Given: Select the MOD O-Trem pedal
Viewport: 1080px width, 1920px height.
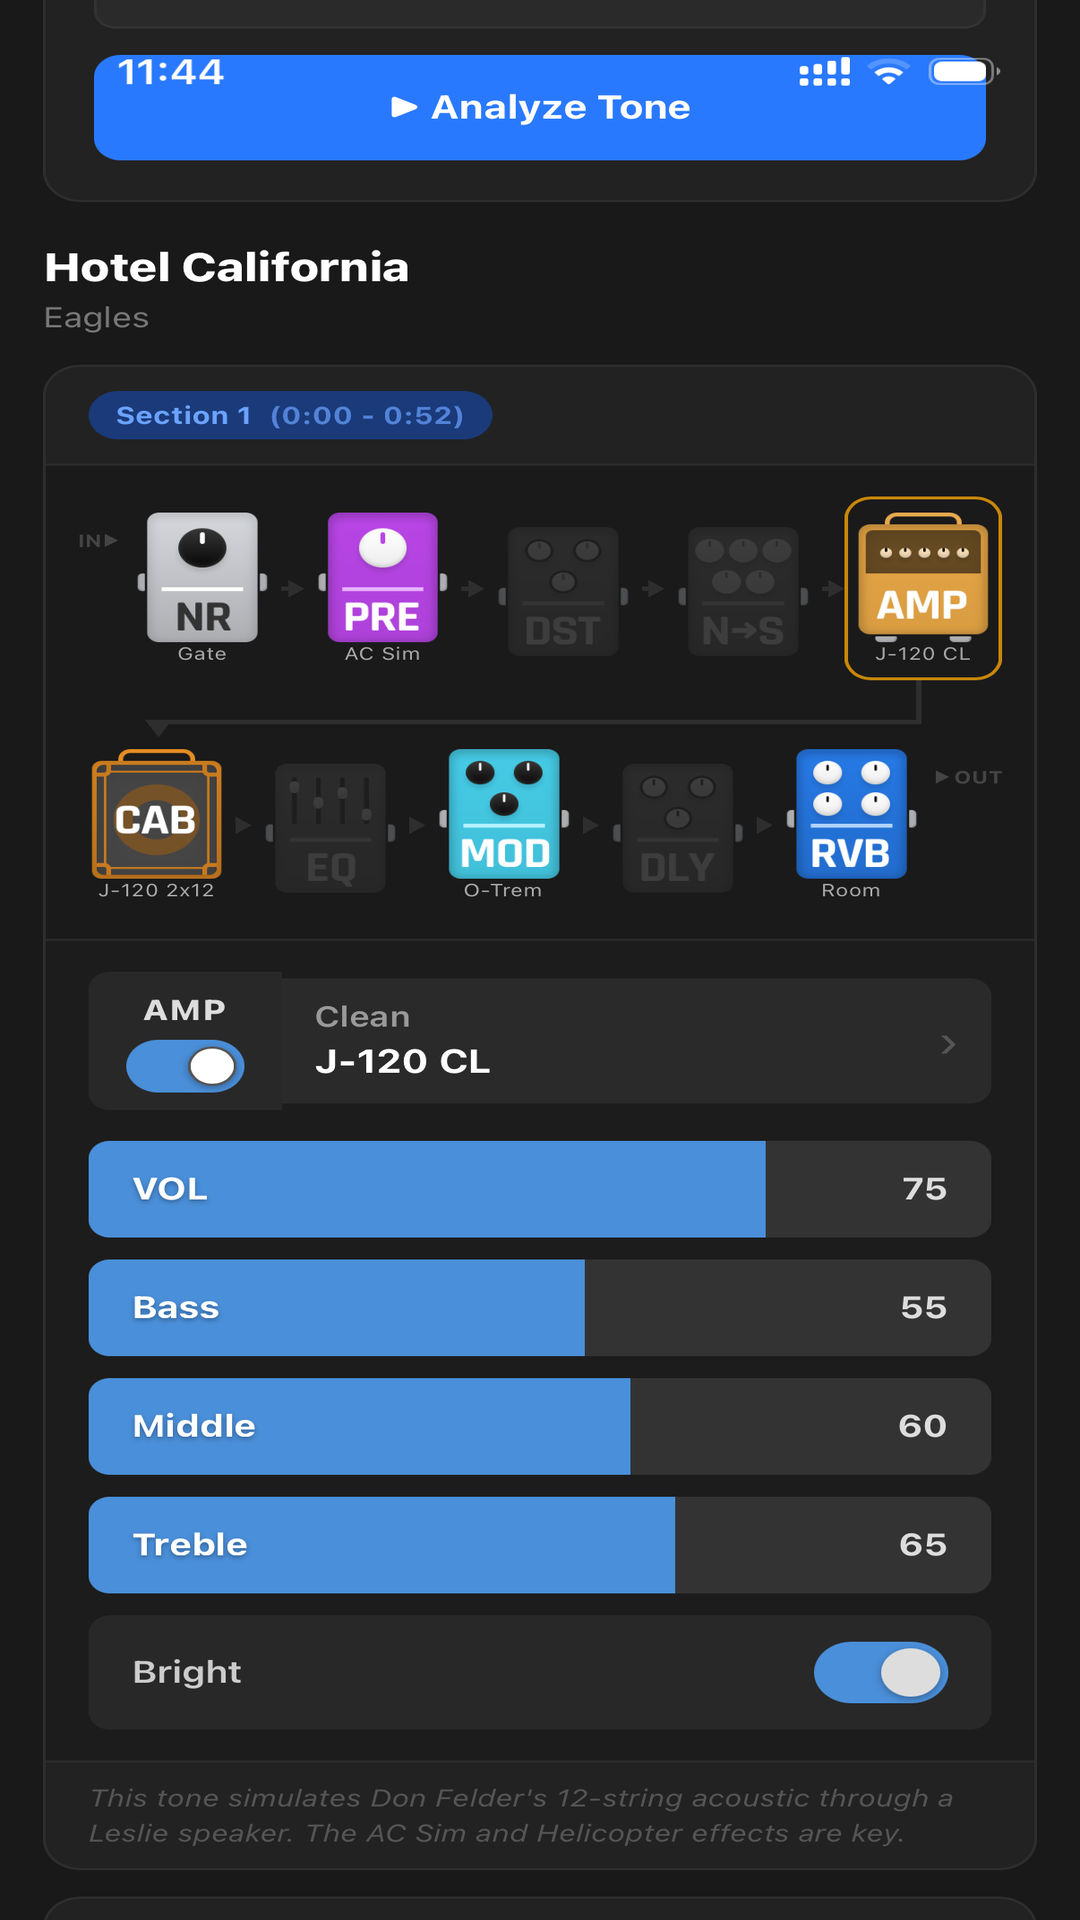Looking at the screenshot, I should tap(504, 815).
